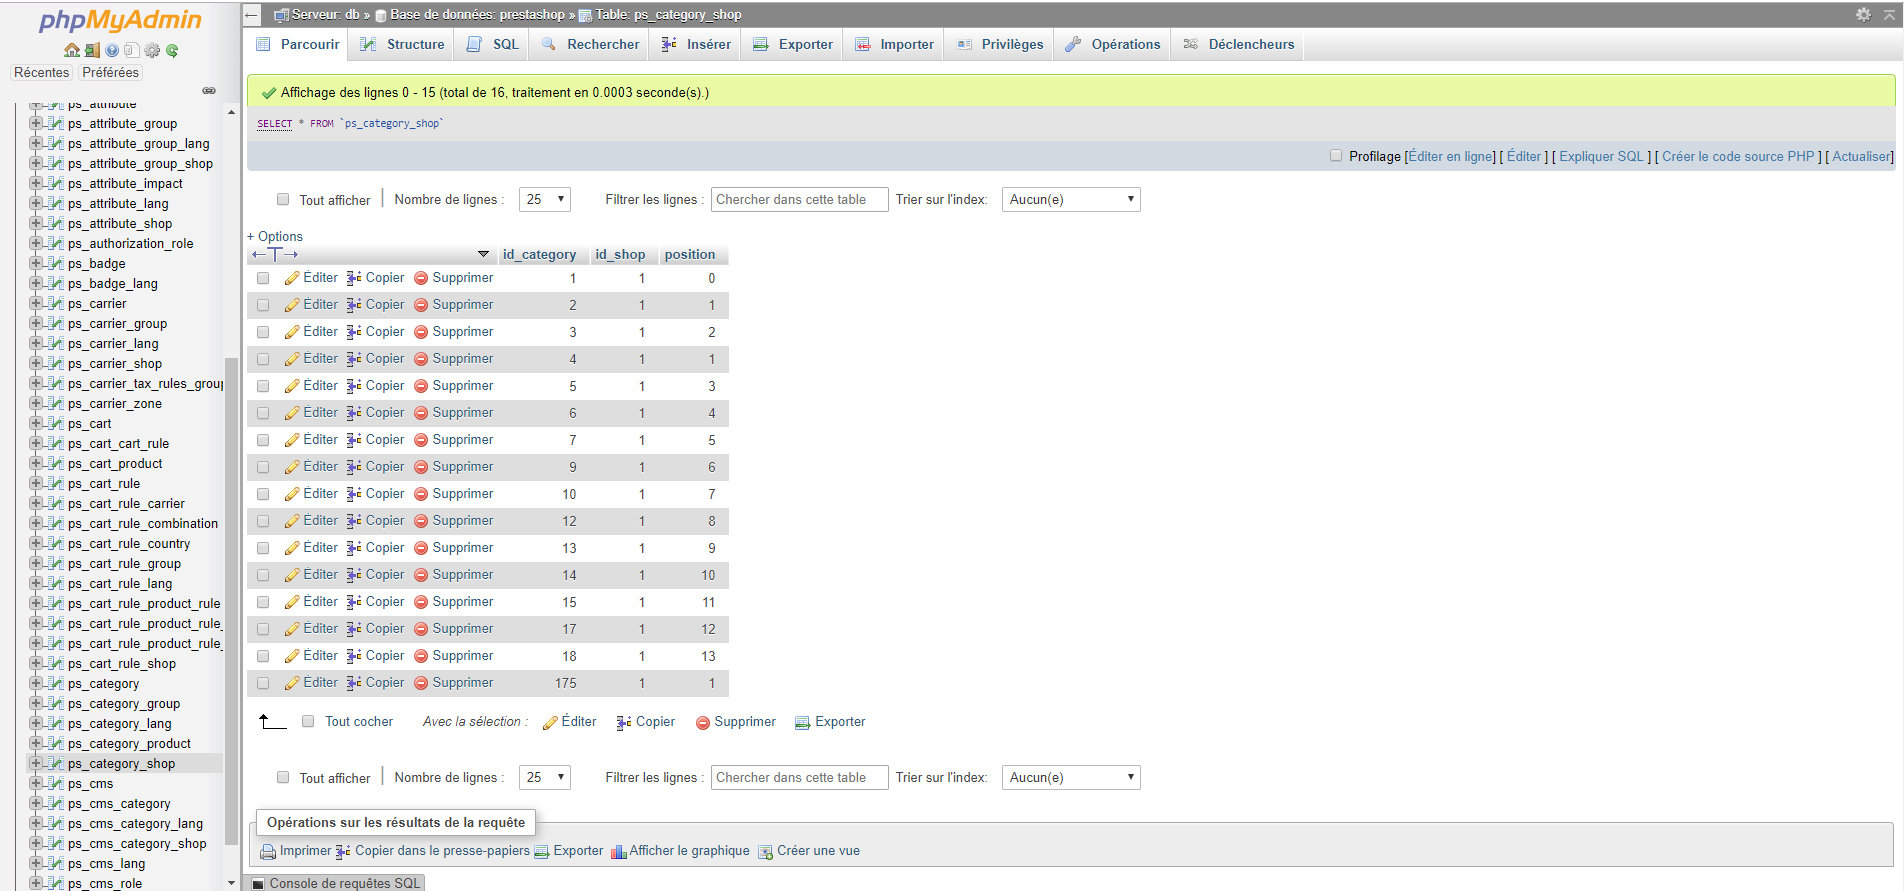Click the Actualiser link

coord(1861,156)
